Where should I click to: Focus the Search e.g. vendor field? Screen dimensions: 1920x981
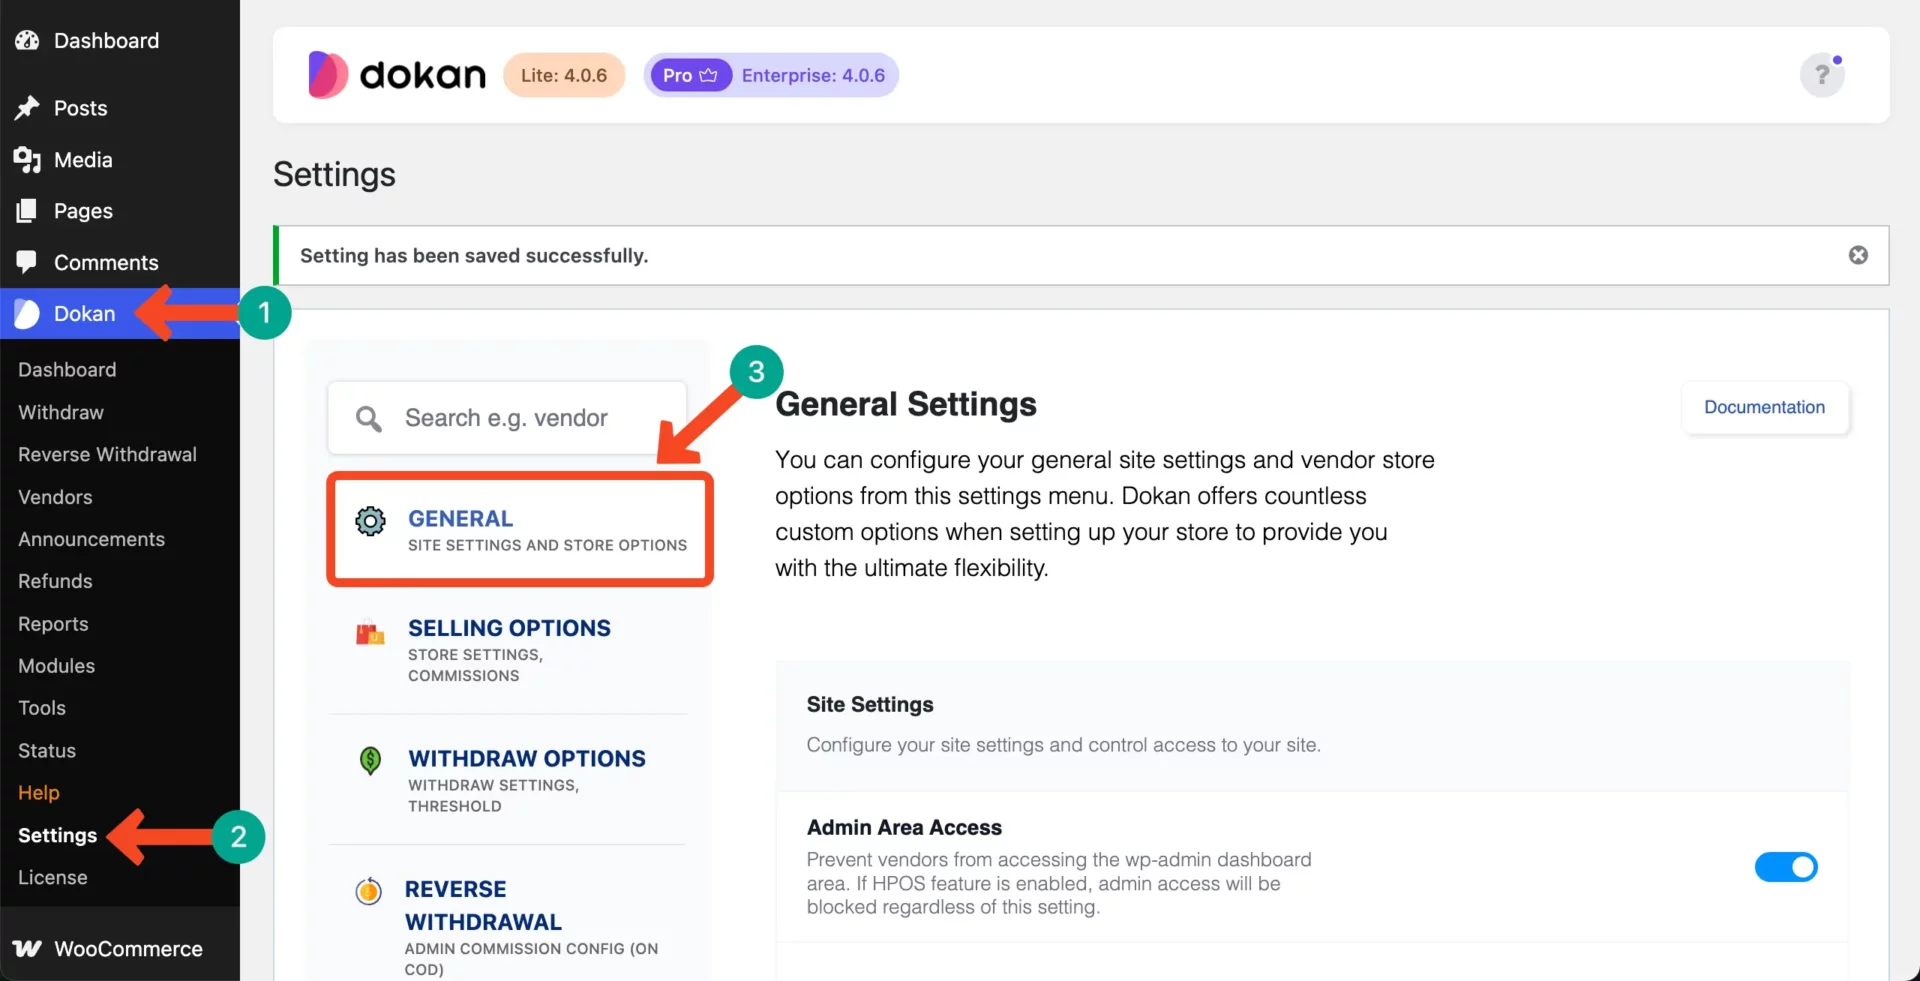(x=507, y=418)
